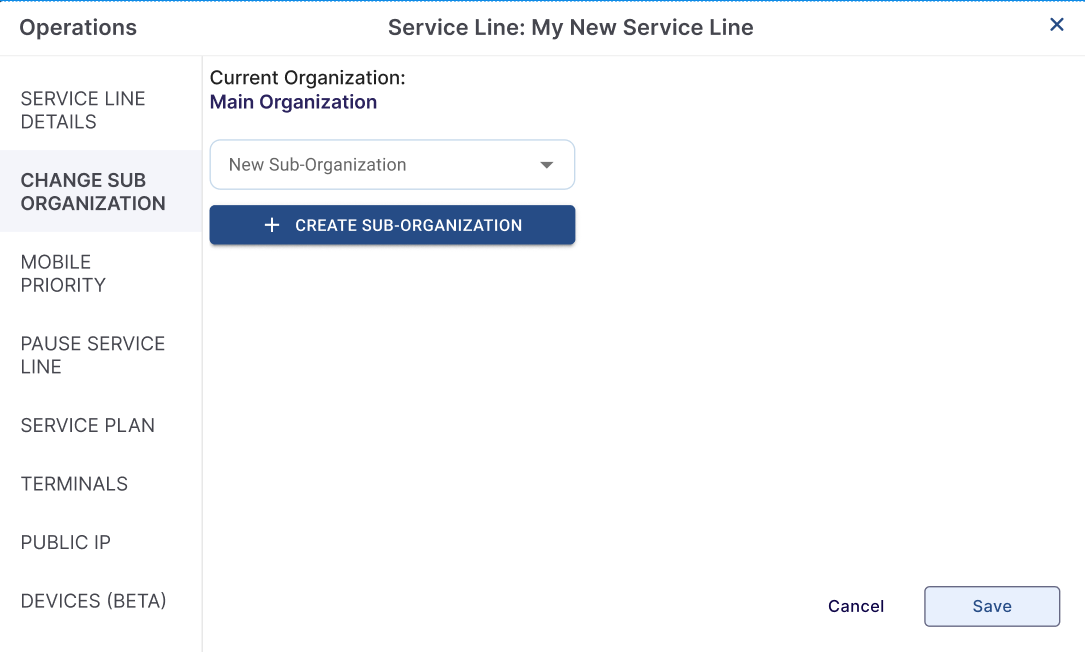The height and width of the screenshot is (652, 1085).
Task: Open the Devices (Beta) tab
Action: (93, 601)
